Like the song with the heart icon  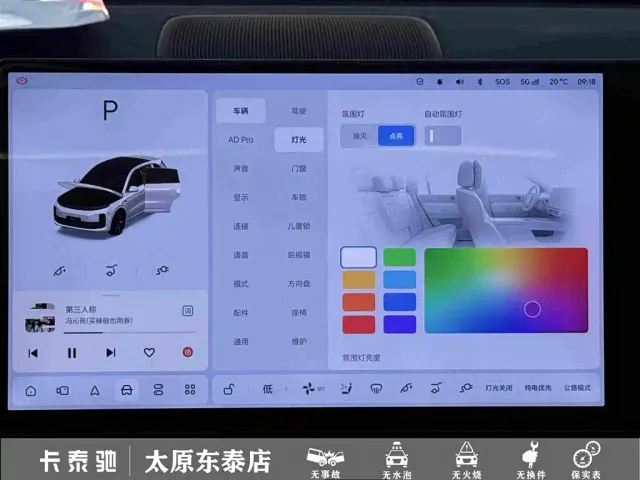click(149, 352)
